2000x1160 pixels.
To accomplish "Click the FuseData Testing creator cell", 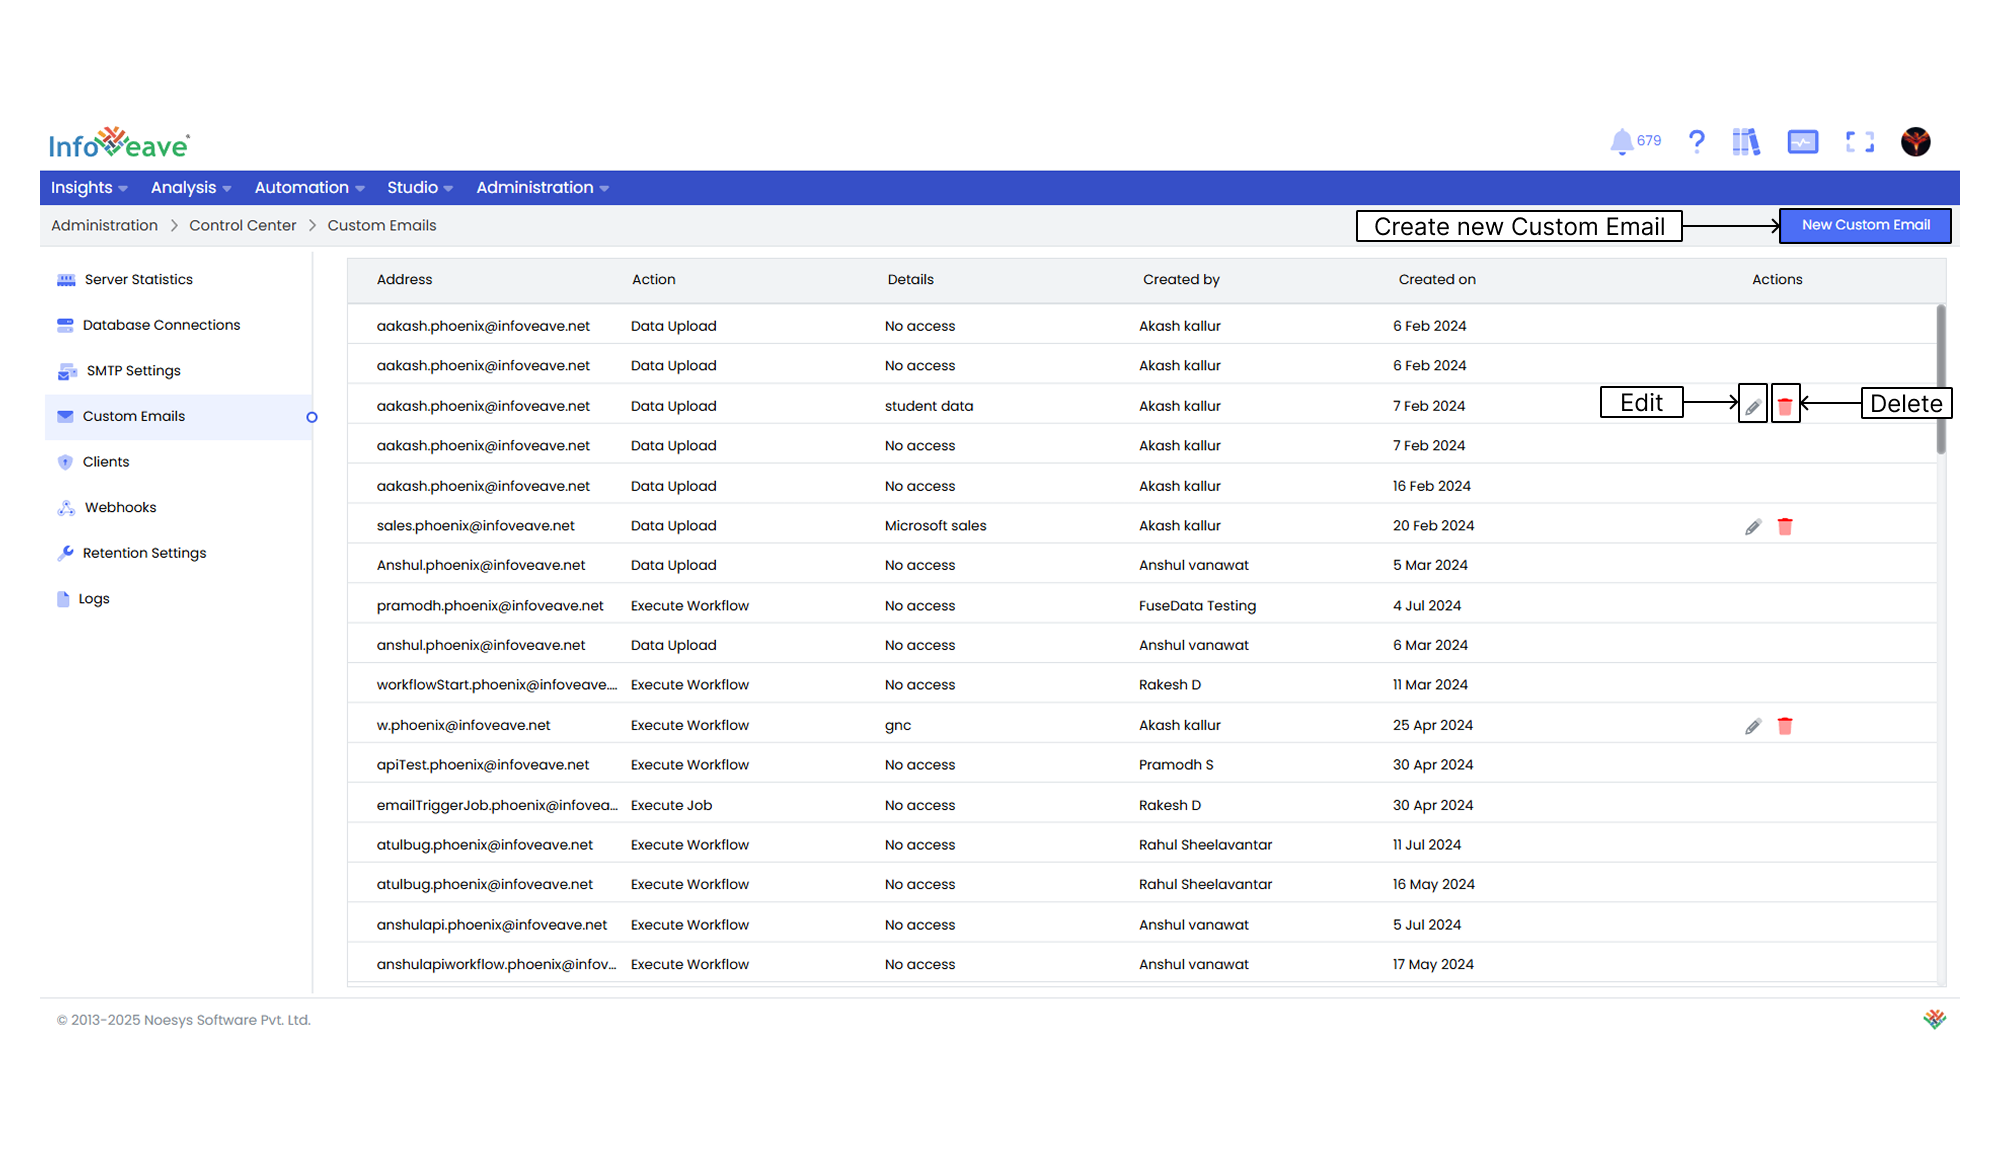I will [x=1197, y=606].
